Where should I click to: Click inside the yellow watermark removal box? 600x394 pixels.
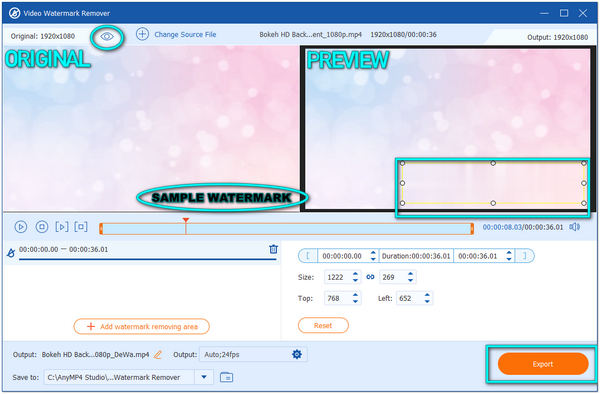[493, 183]
